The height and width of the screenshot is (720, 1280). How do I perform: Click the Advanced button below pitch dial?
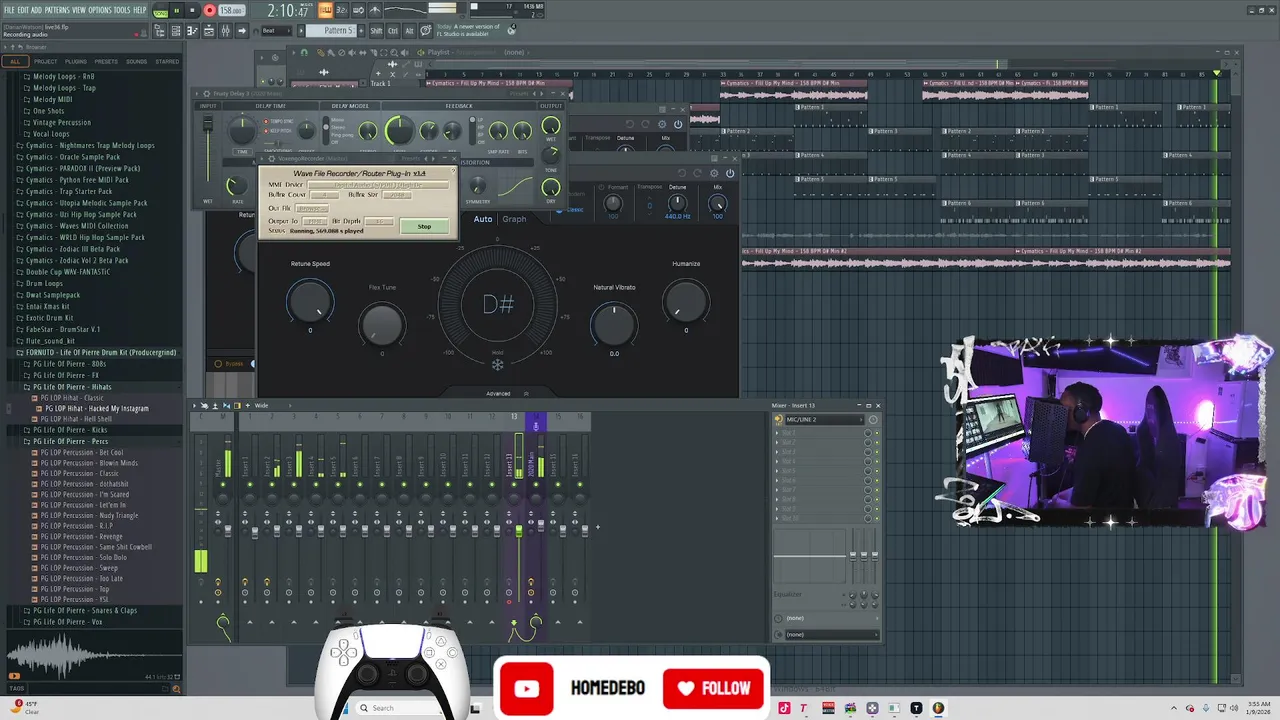pos(498,393)
